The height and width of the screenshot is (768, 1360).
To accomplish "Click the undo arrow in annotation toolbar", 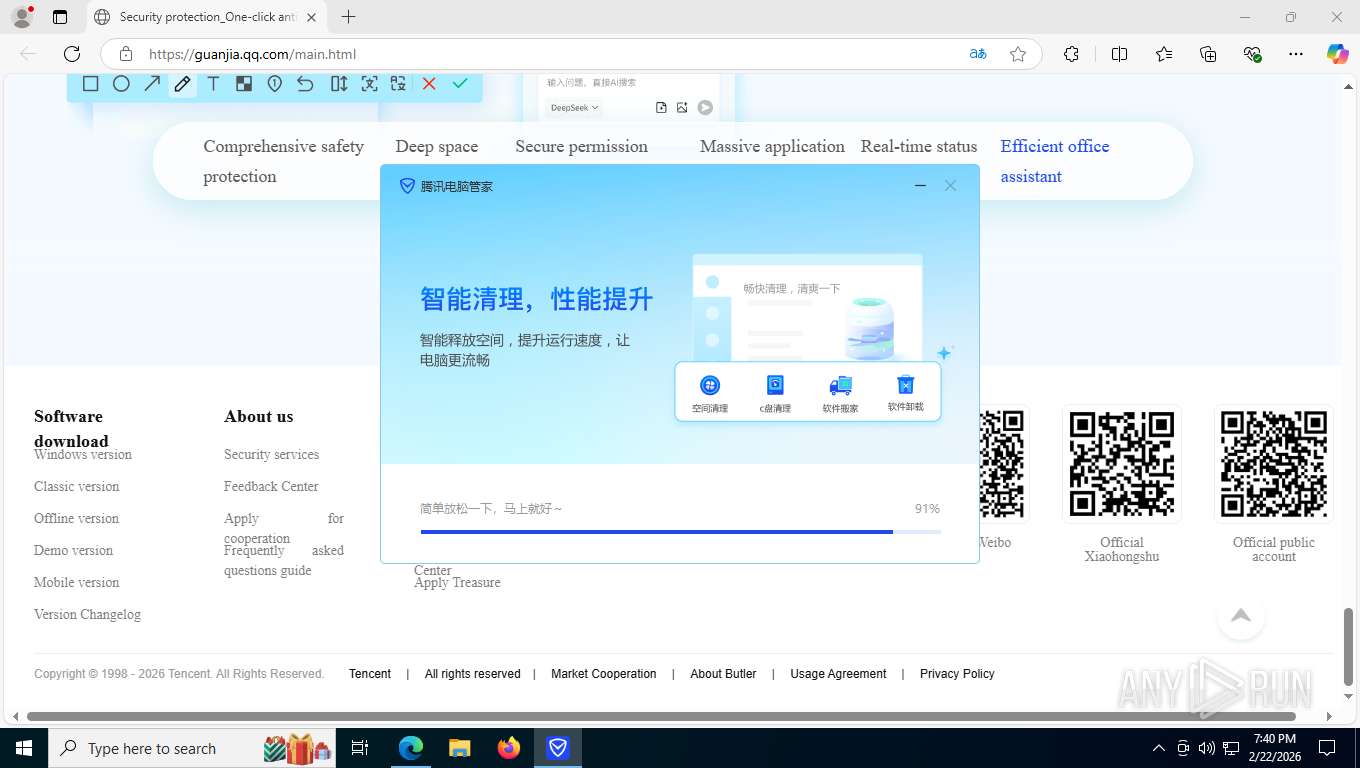I will [305, 84].
